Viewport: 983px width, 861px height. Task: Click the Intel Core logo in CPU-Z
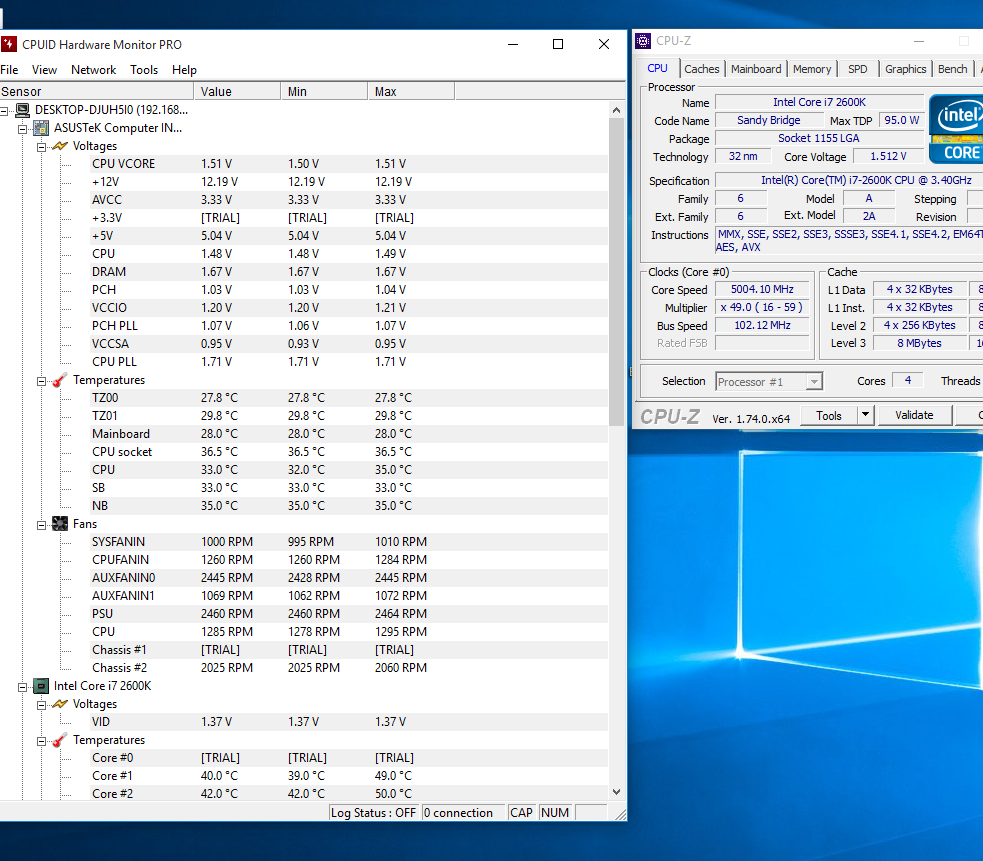(957, 129)
